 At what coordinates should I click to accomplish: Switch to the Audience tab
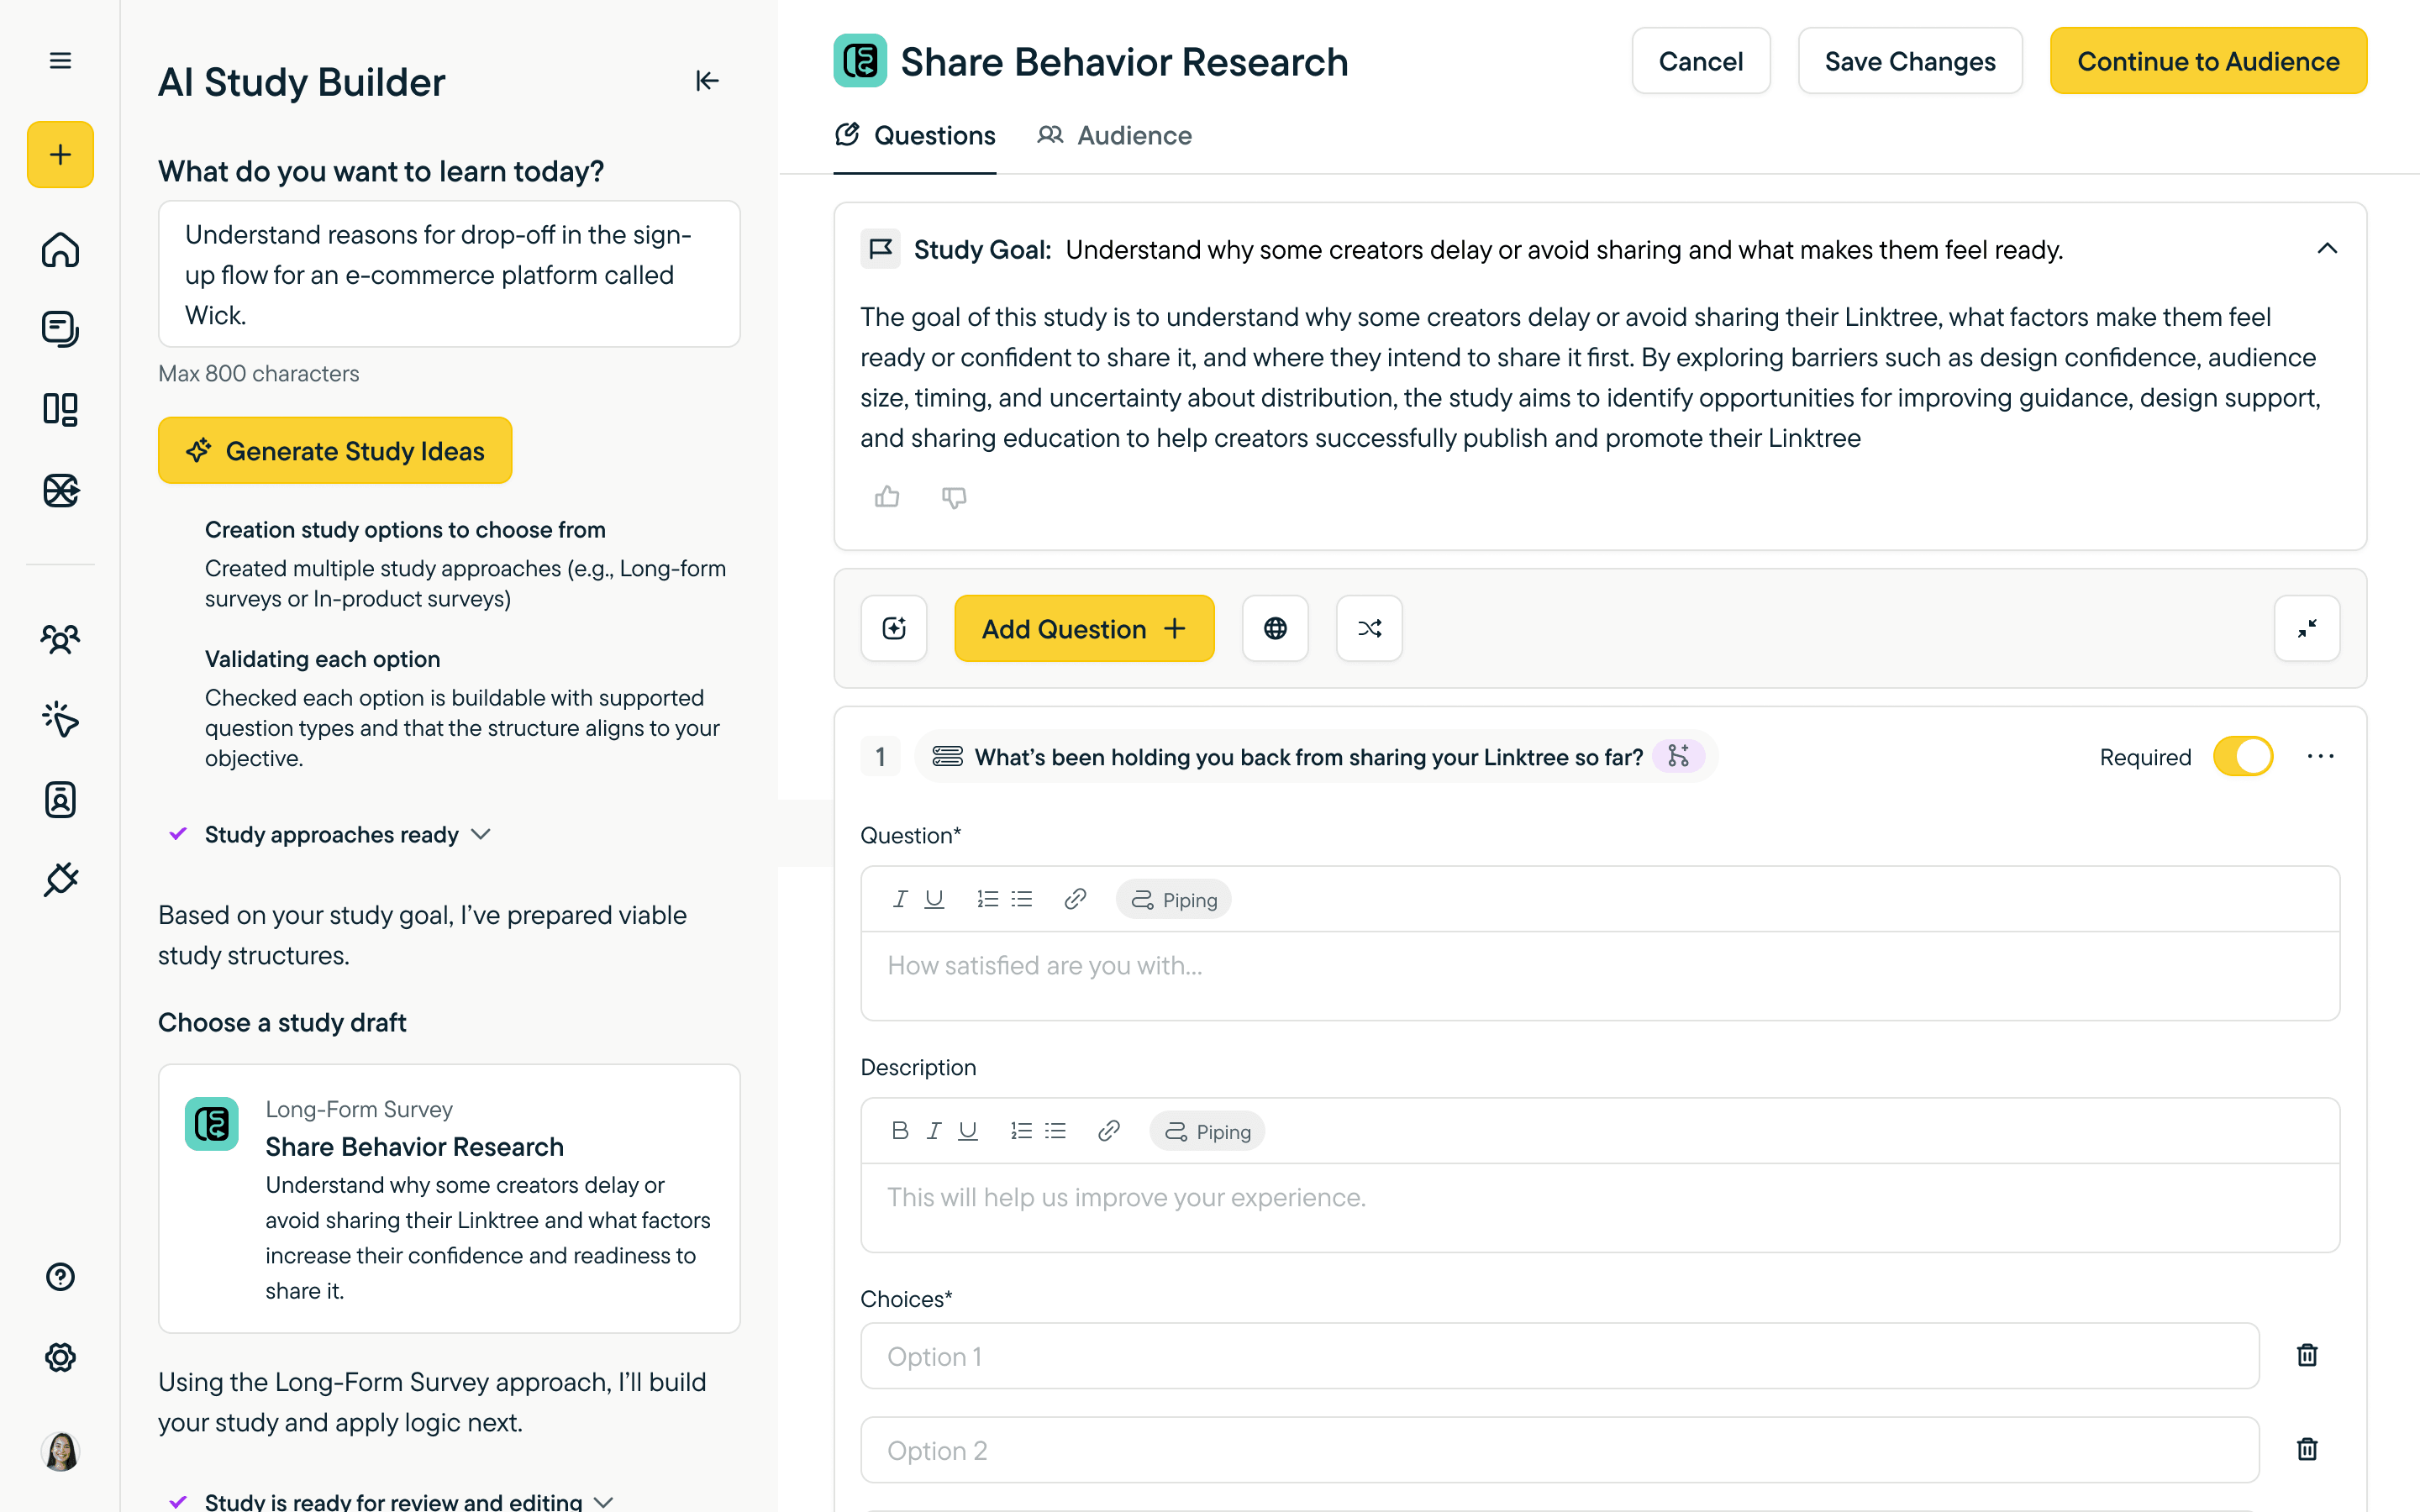click(x=1114, y=135)
